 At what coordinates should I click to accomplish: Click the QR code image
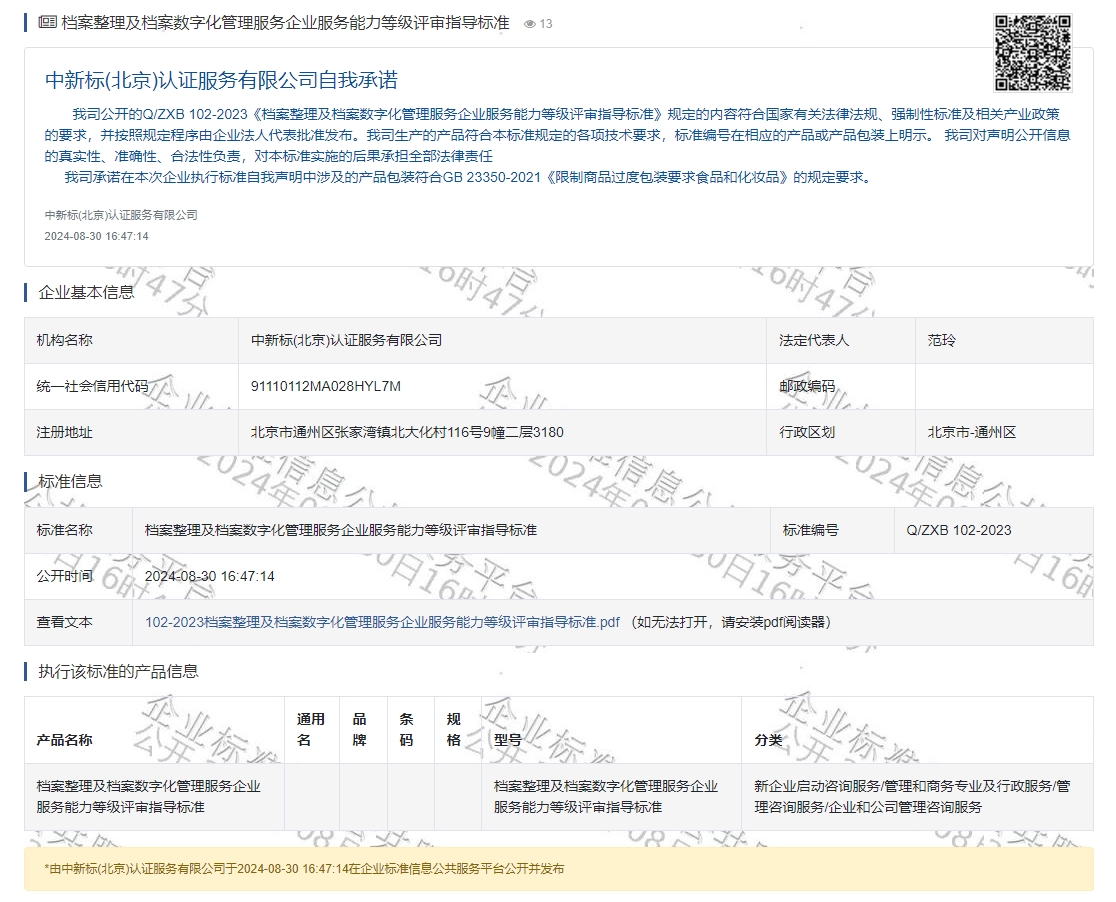click(1033, 53)
